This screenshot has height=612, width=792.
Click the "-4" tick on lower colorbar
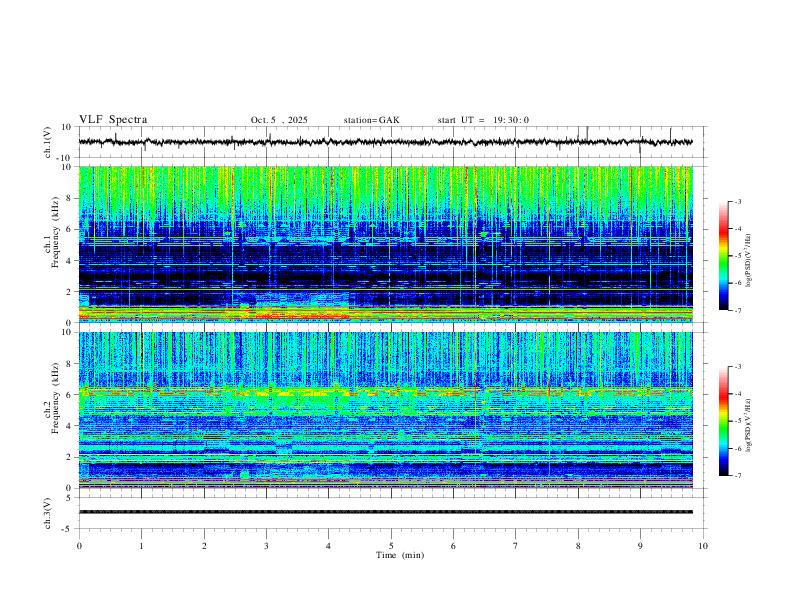click(737, 394)
